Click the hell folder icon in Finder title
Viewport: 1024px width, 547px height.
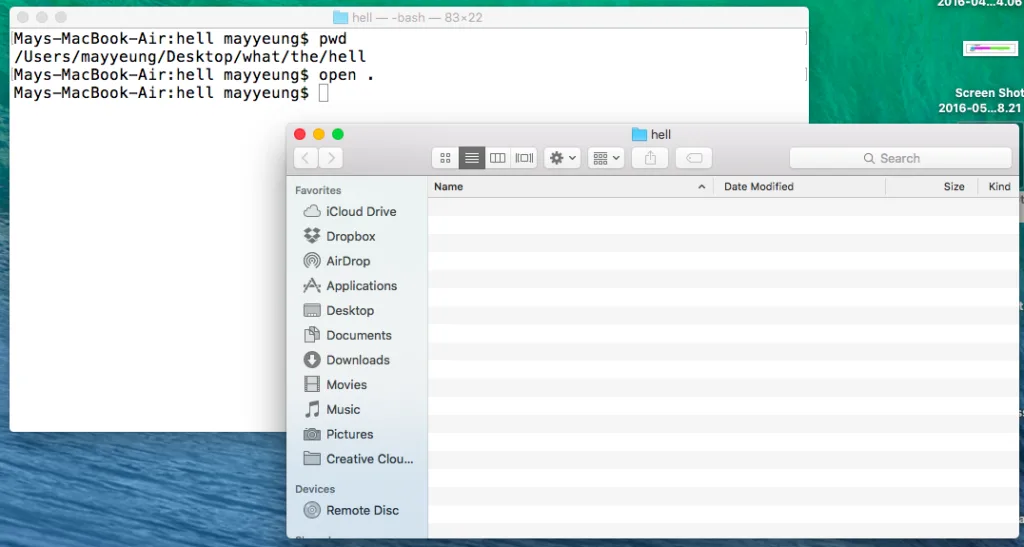coord(639,134)
